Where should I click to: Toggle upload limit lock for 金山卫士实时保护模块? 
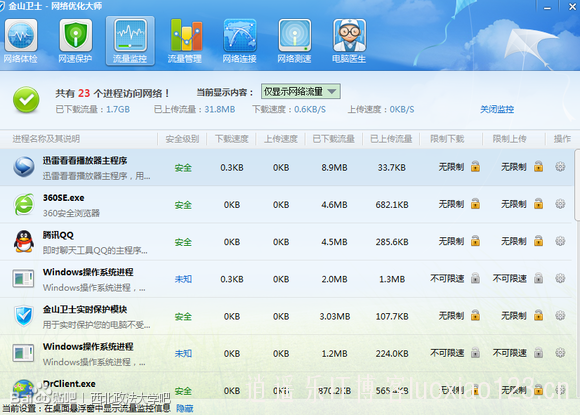pyautogui.click(x=539, y=316)
